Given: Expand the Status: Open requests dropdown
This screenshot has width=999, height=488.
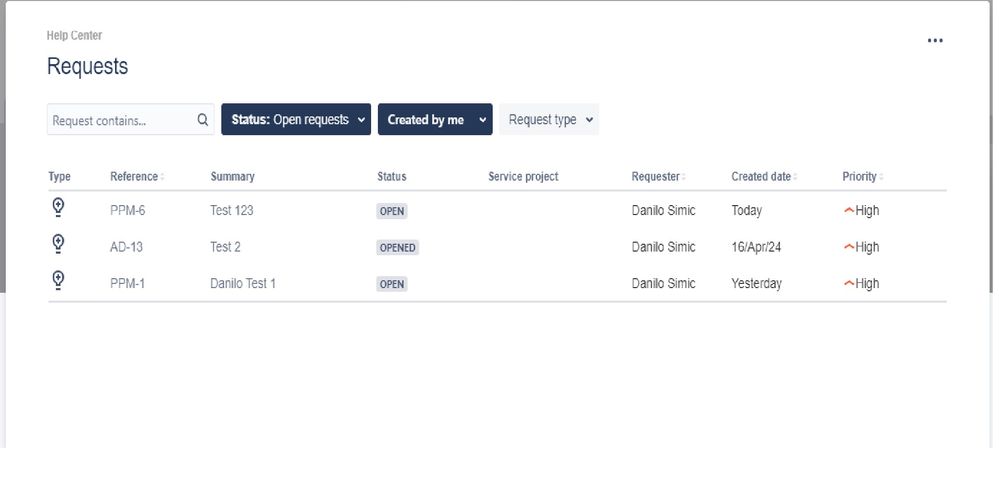Looking at the screenshot, I should 296,119.
